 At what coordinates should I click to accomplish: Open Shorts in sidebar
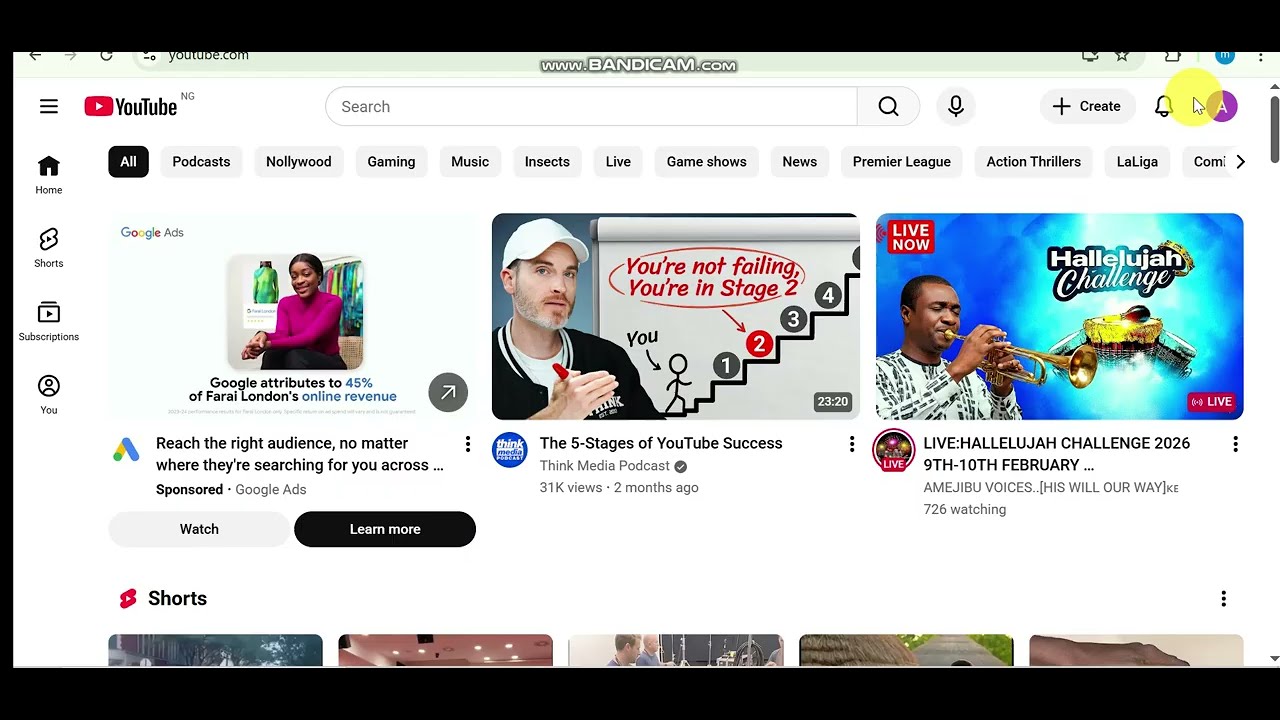click(x=48, y=248)
